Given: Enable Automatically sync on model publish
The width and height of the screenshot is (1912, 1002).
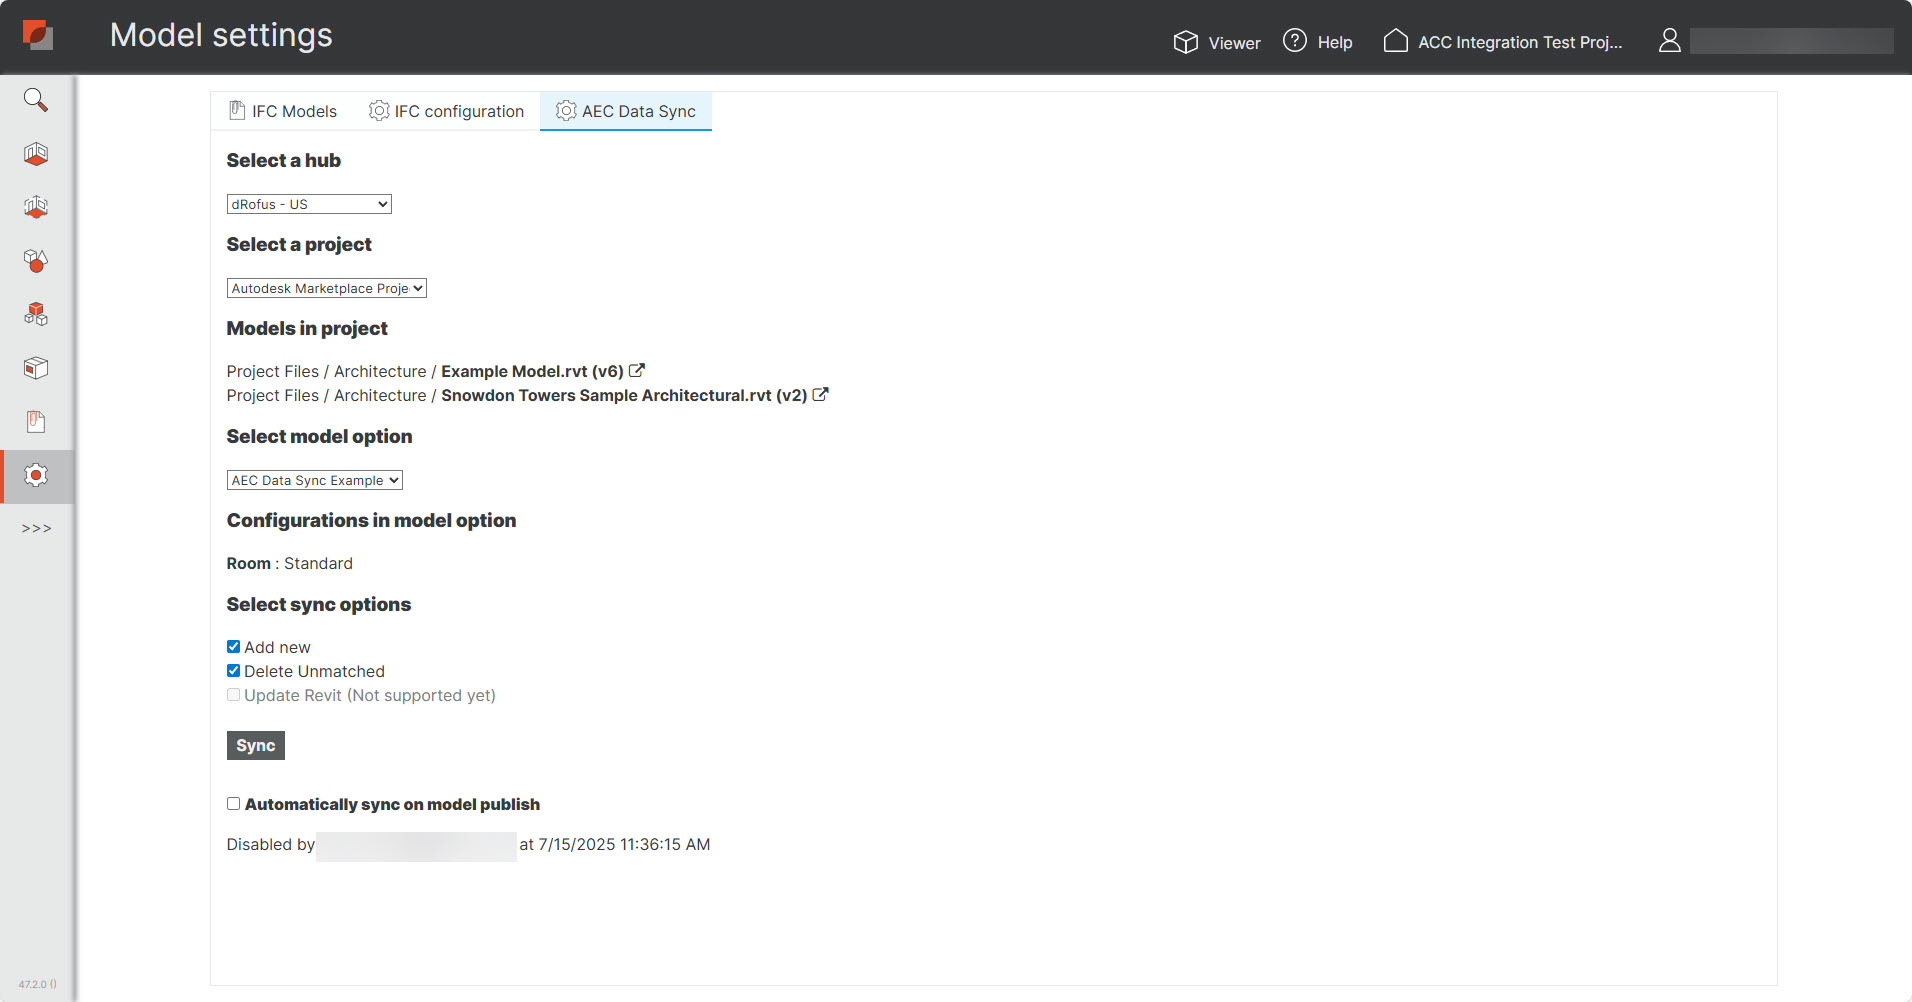Looking at the screenshot, I should coord(233,804).
